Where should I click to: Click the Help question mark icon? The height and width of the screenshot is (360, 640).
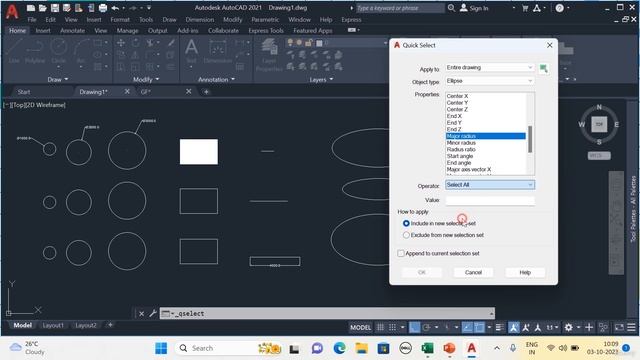560,8
